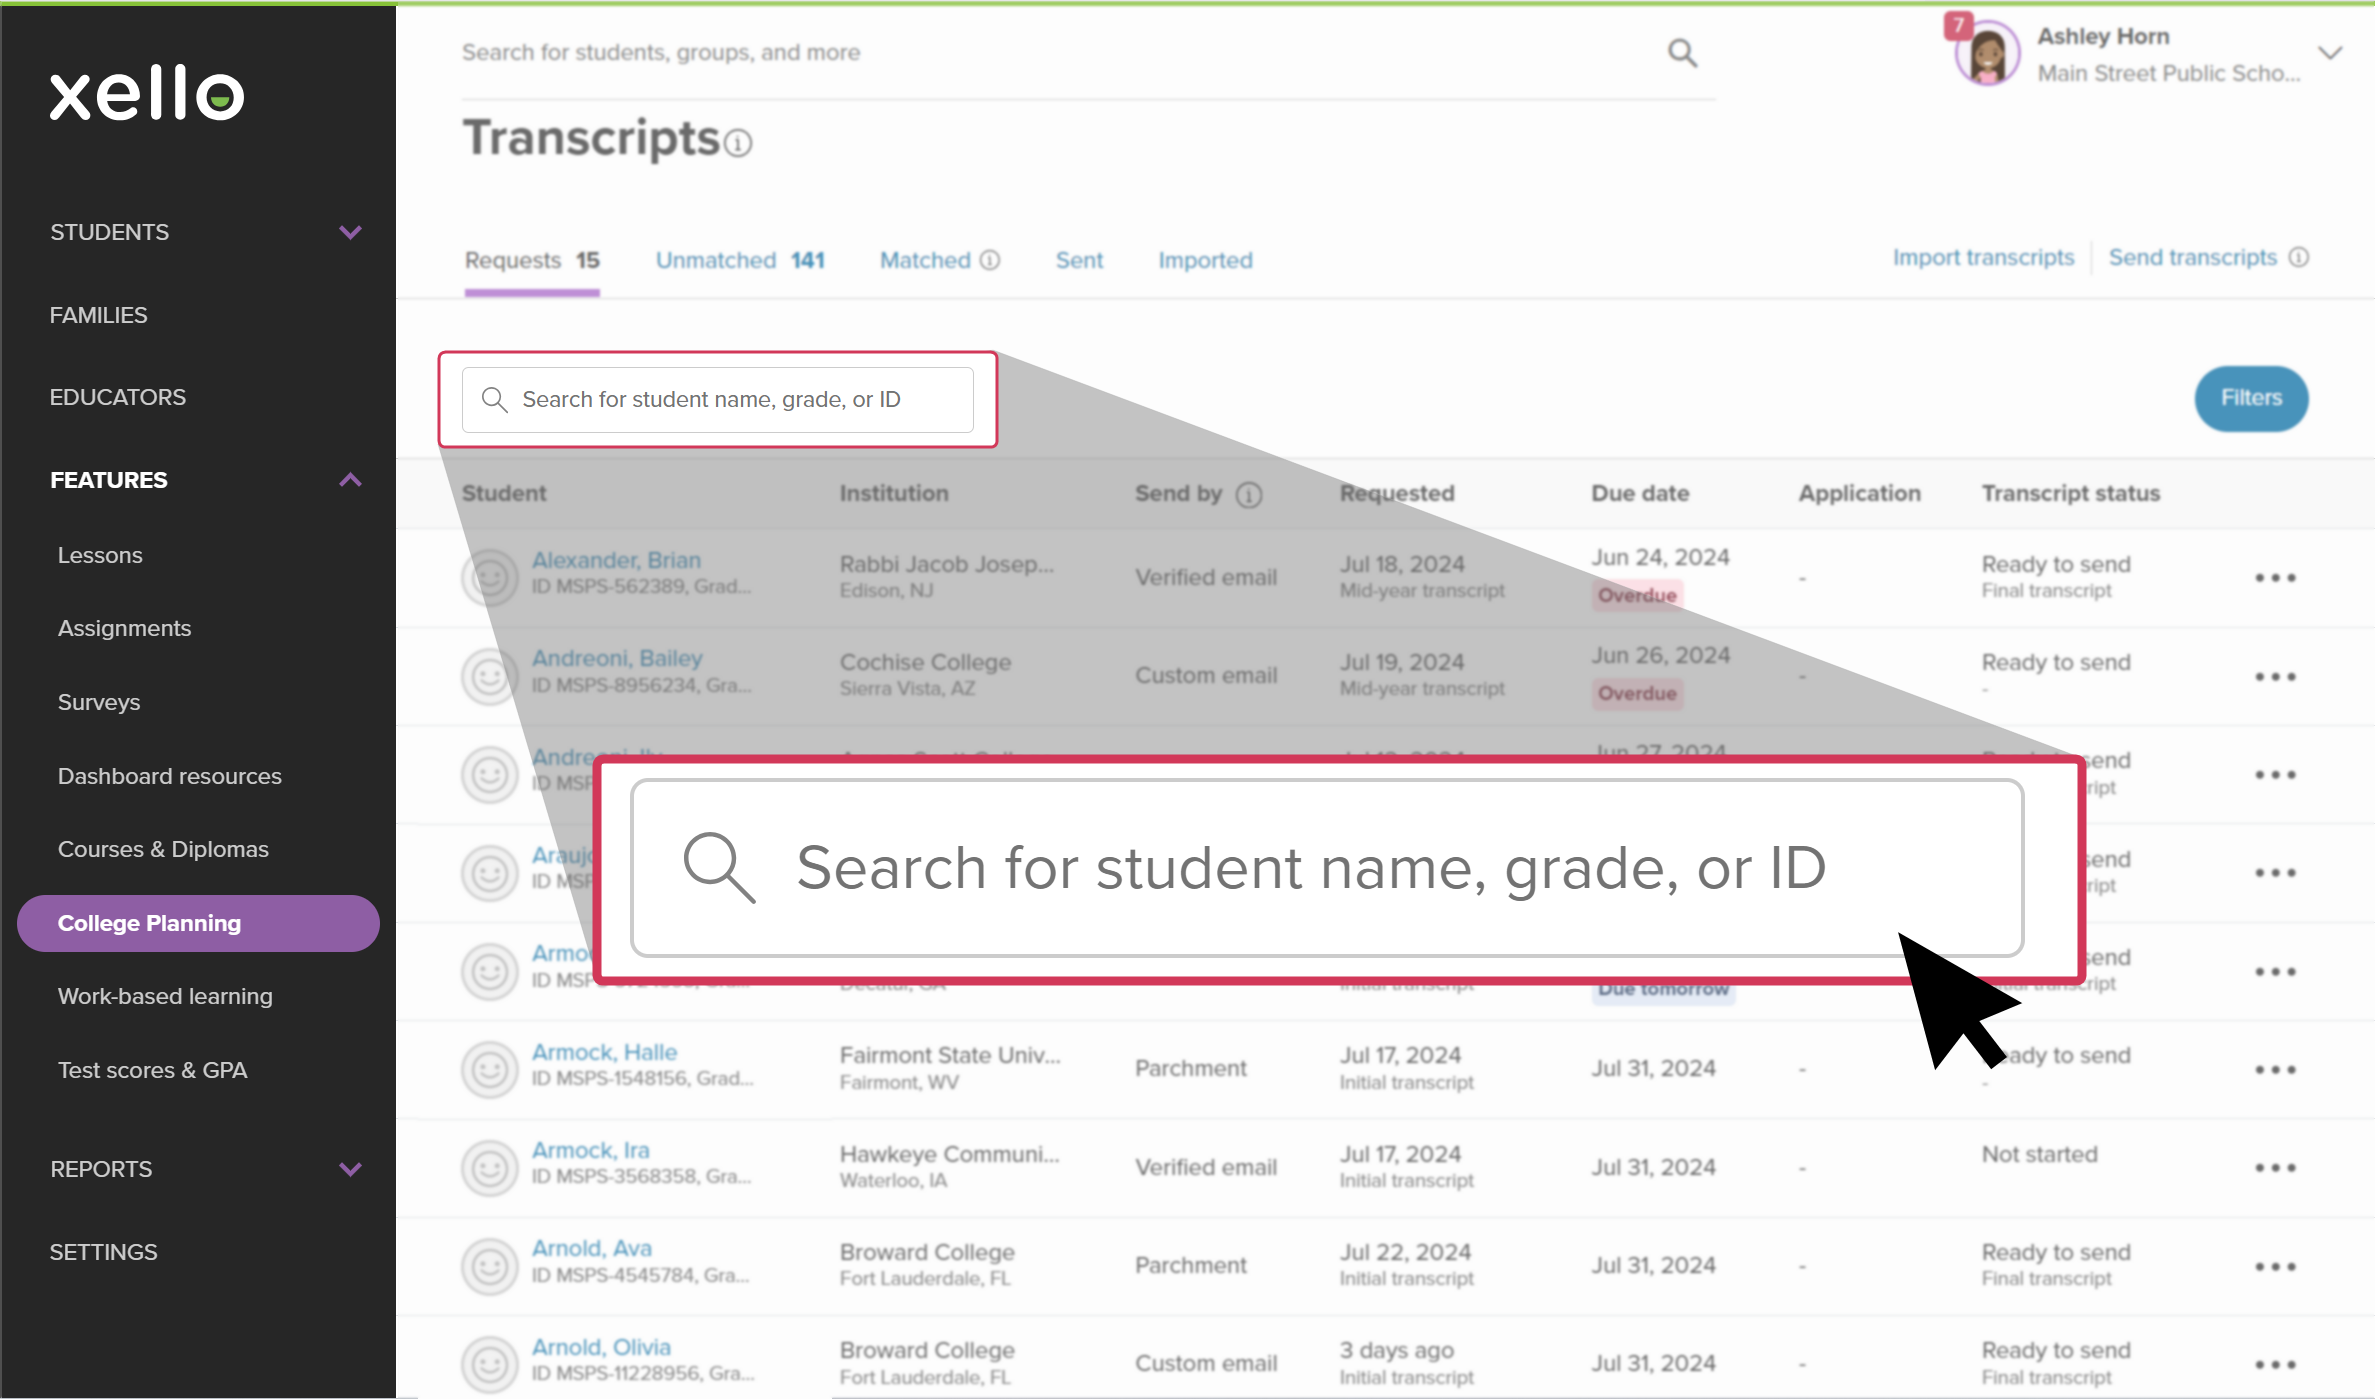This screenshot has height=1399, width=2375.
Task: Select the transcript search input field
Action: [x=719, y=398]
